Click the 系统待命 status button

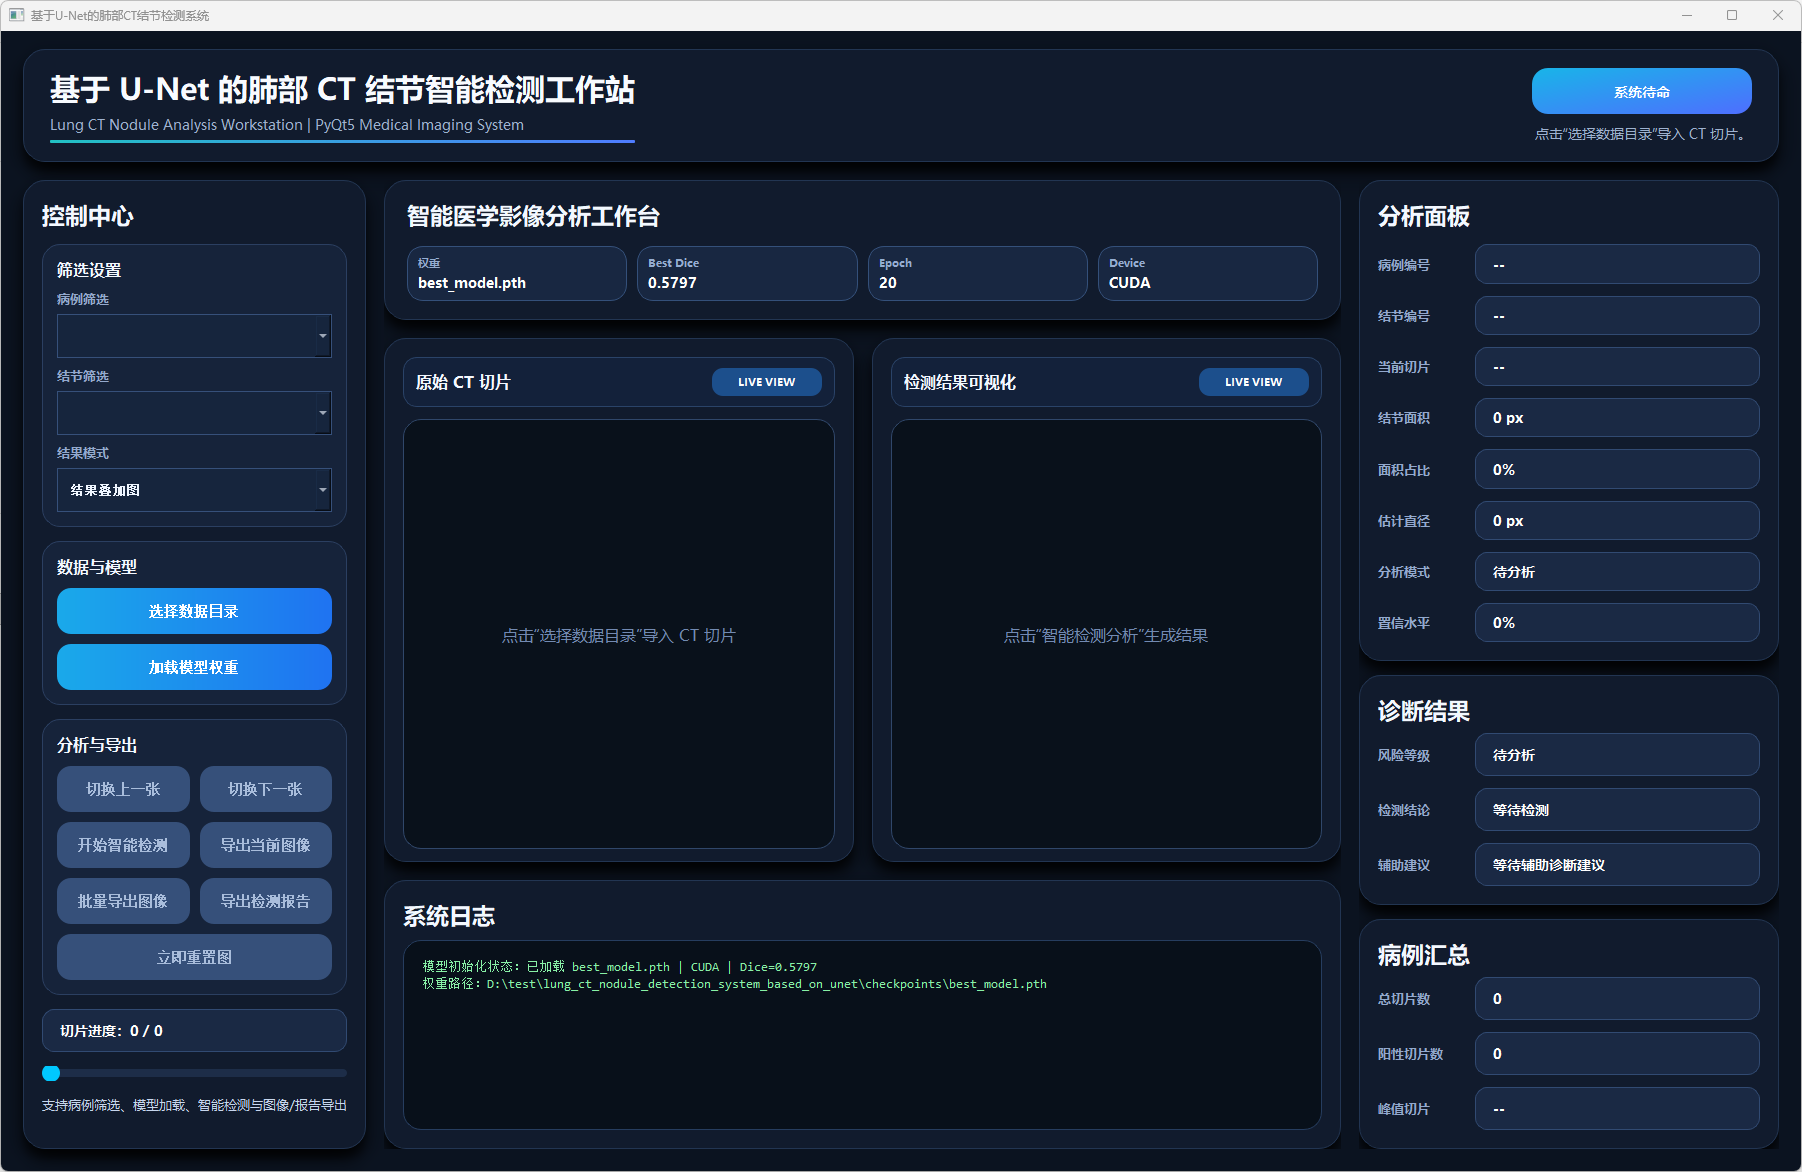point(1641,91)
